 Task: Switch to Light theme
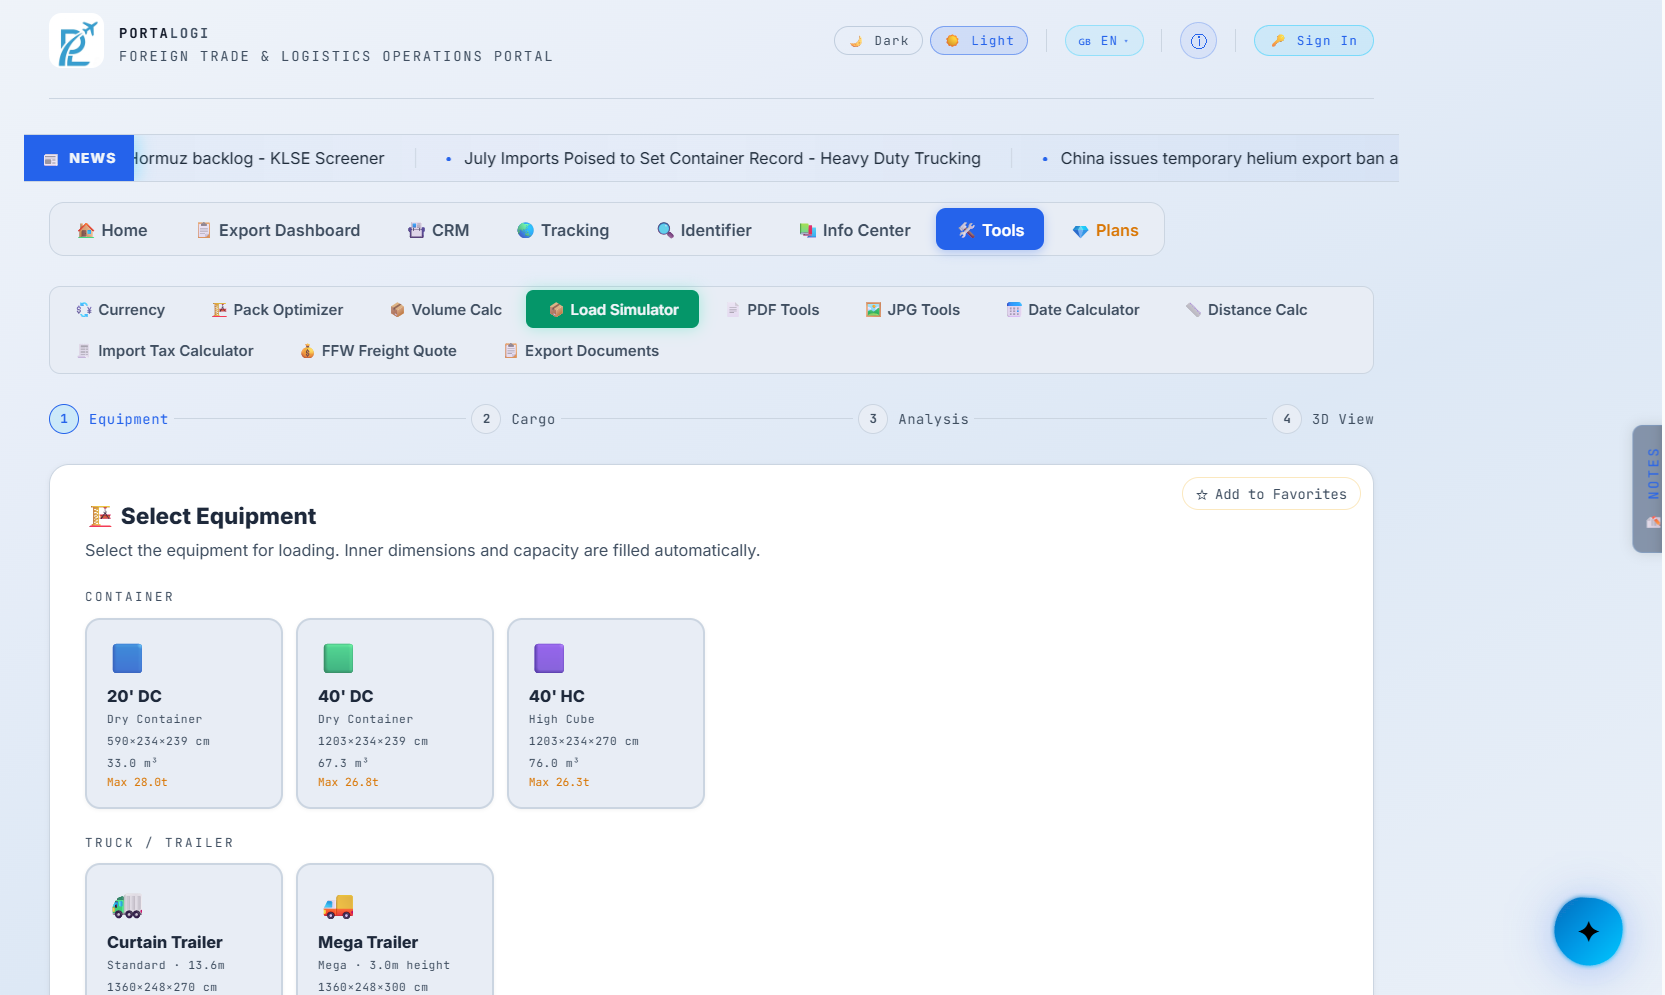click(979, 41)
